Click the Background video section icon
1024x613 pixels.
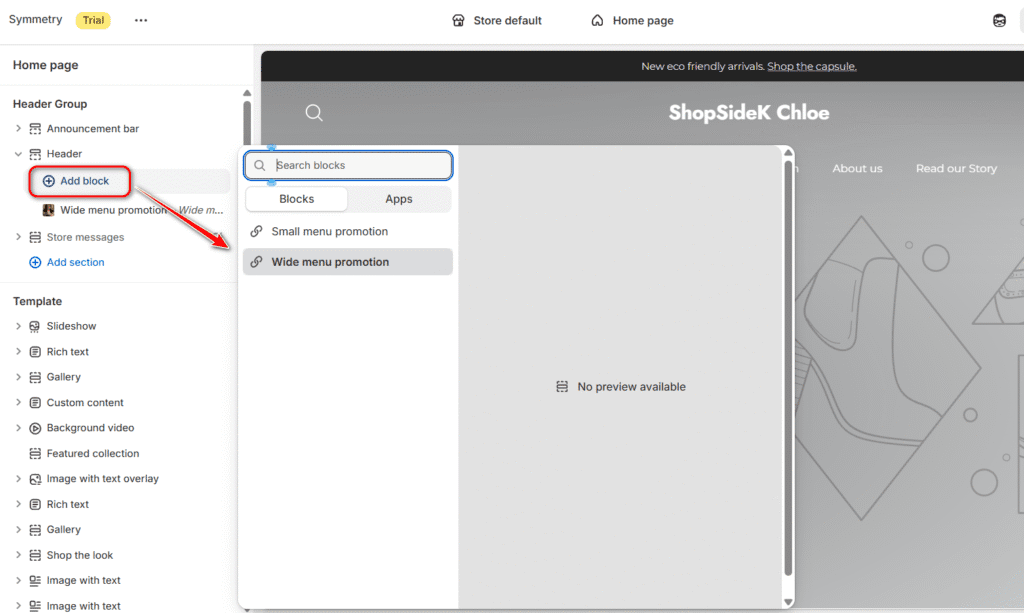click(35, 428)
